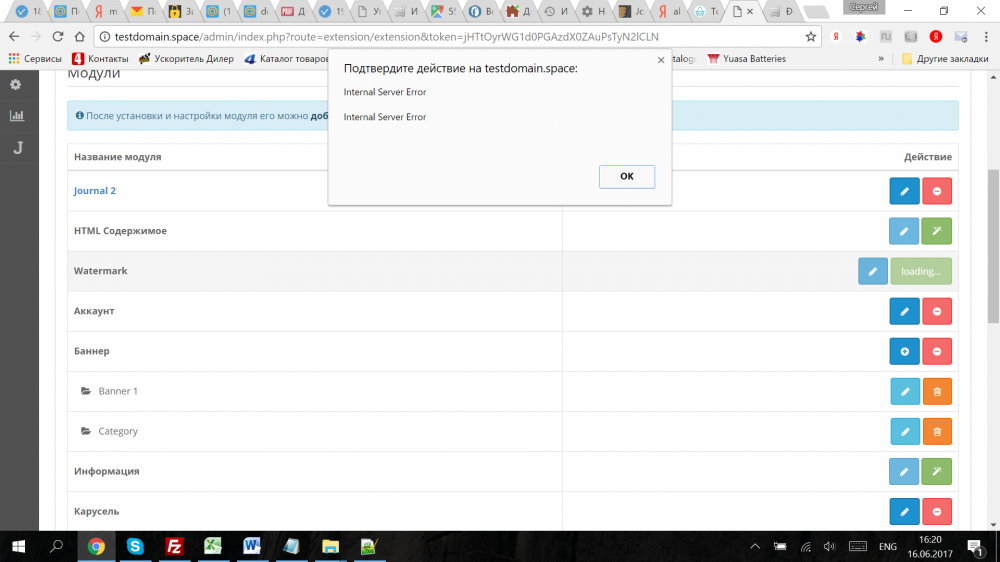Open the Chrome three-dot menu
Image resolution: width=1000 pixels, height=562 pixels.
click(986, 37)
